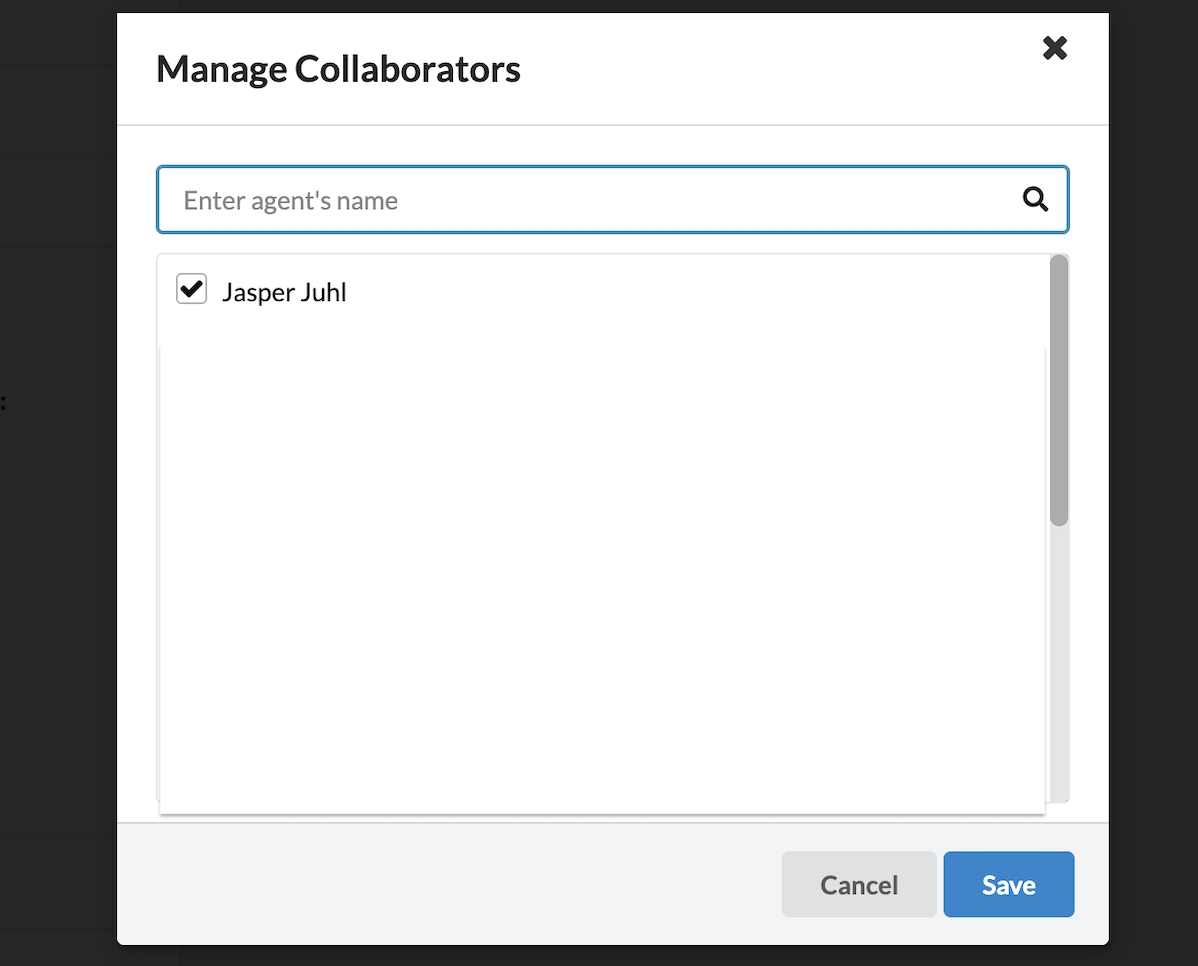Viewport: 1198px width, 966px height.
Task: Dismiss dialog using the top-right X icon
Action: click(1055, 48)
